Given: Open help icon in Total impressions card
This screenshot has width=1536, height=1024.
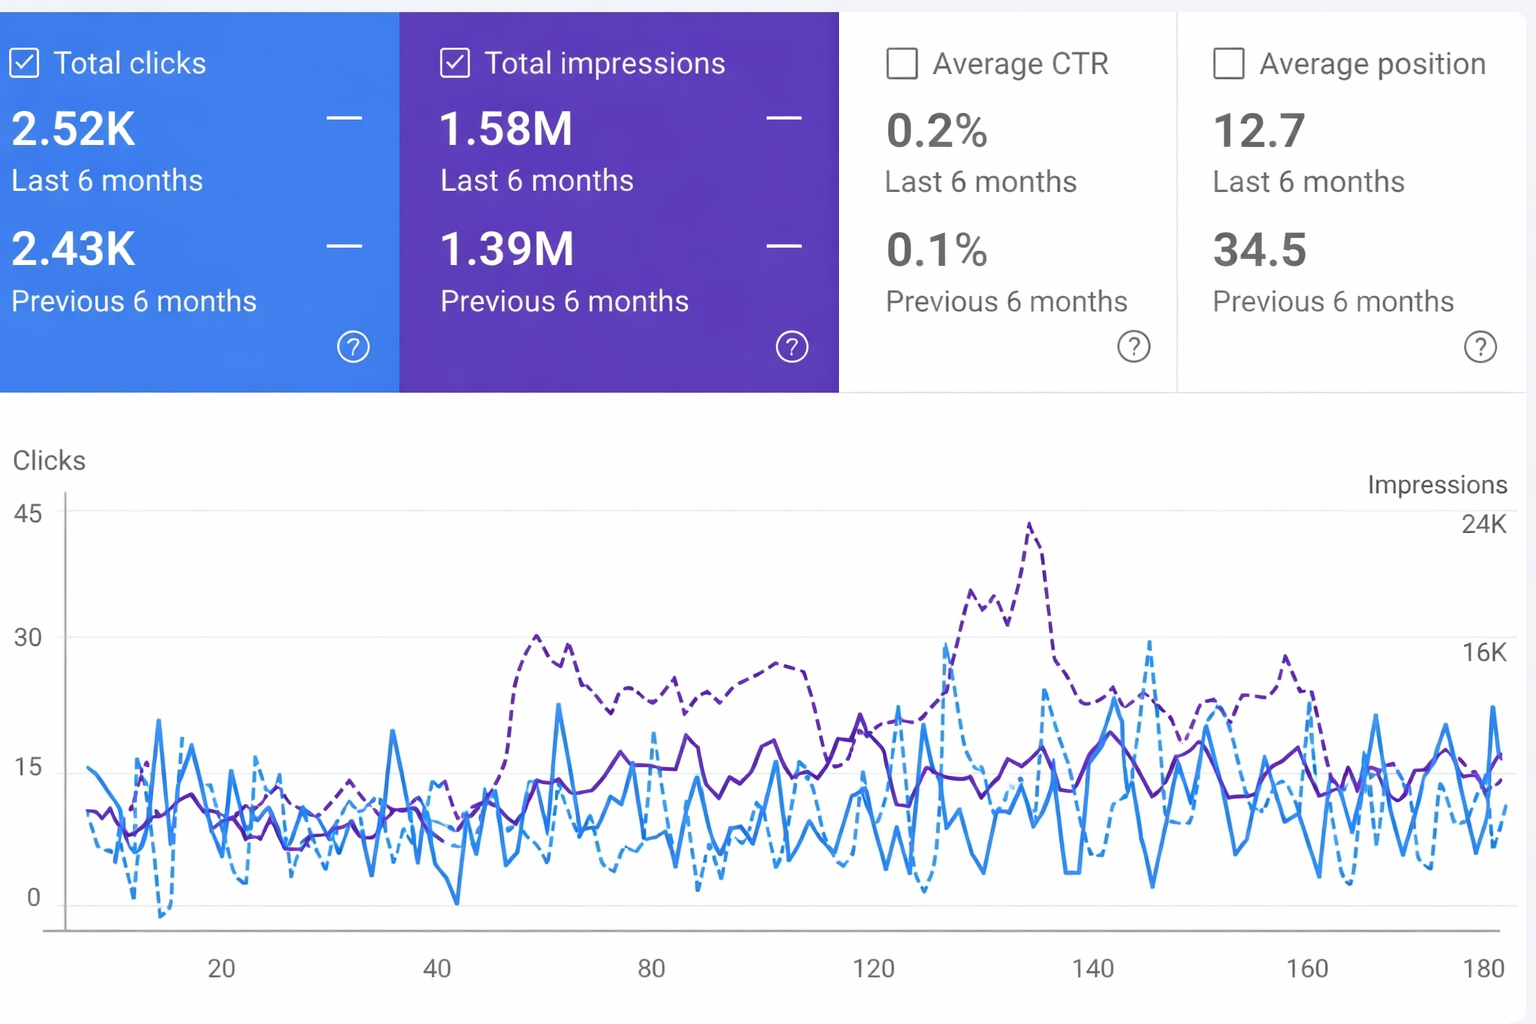Looking at the screenshot, I should [x=792, y=347].
